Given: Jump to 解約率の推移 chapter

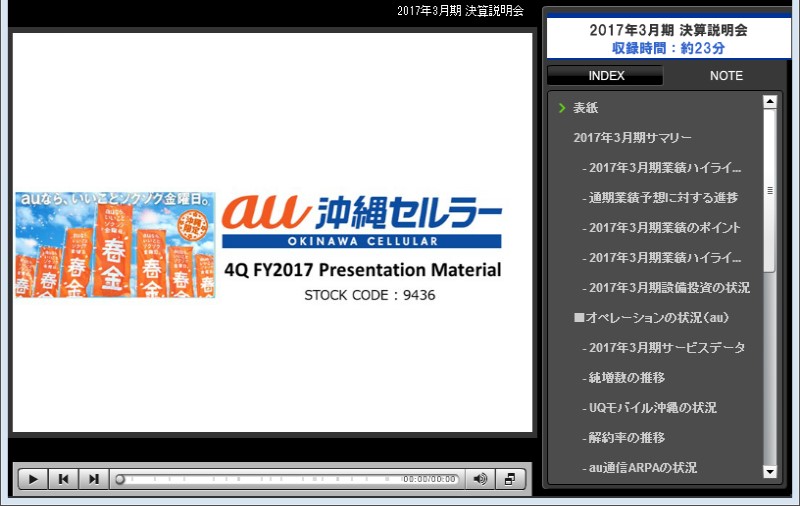Looking at the screenshot, I should [623, 438].
